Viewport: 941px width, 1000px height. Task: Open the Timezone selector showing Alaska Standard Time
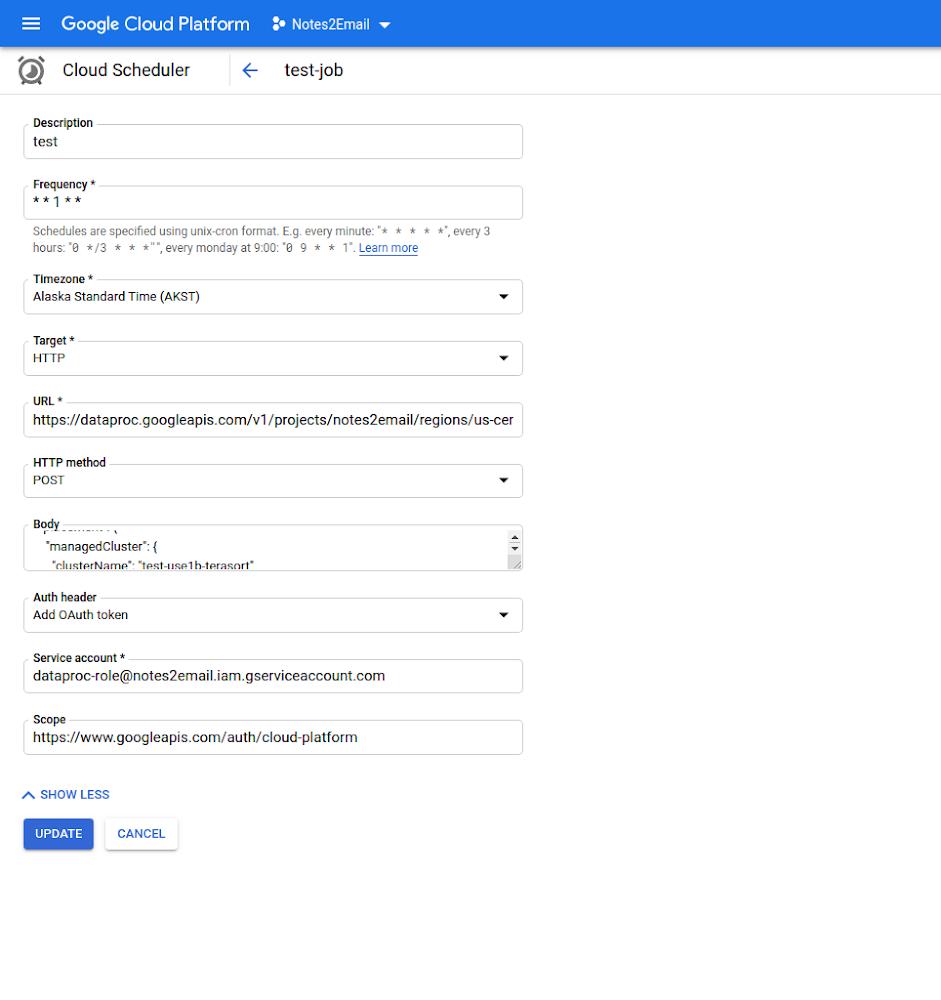(270, 296)
